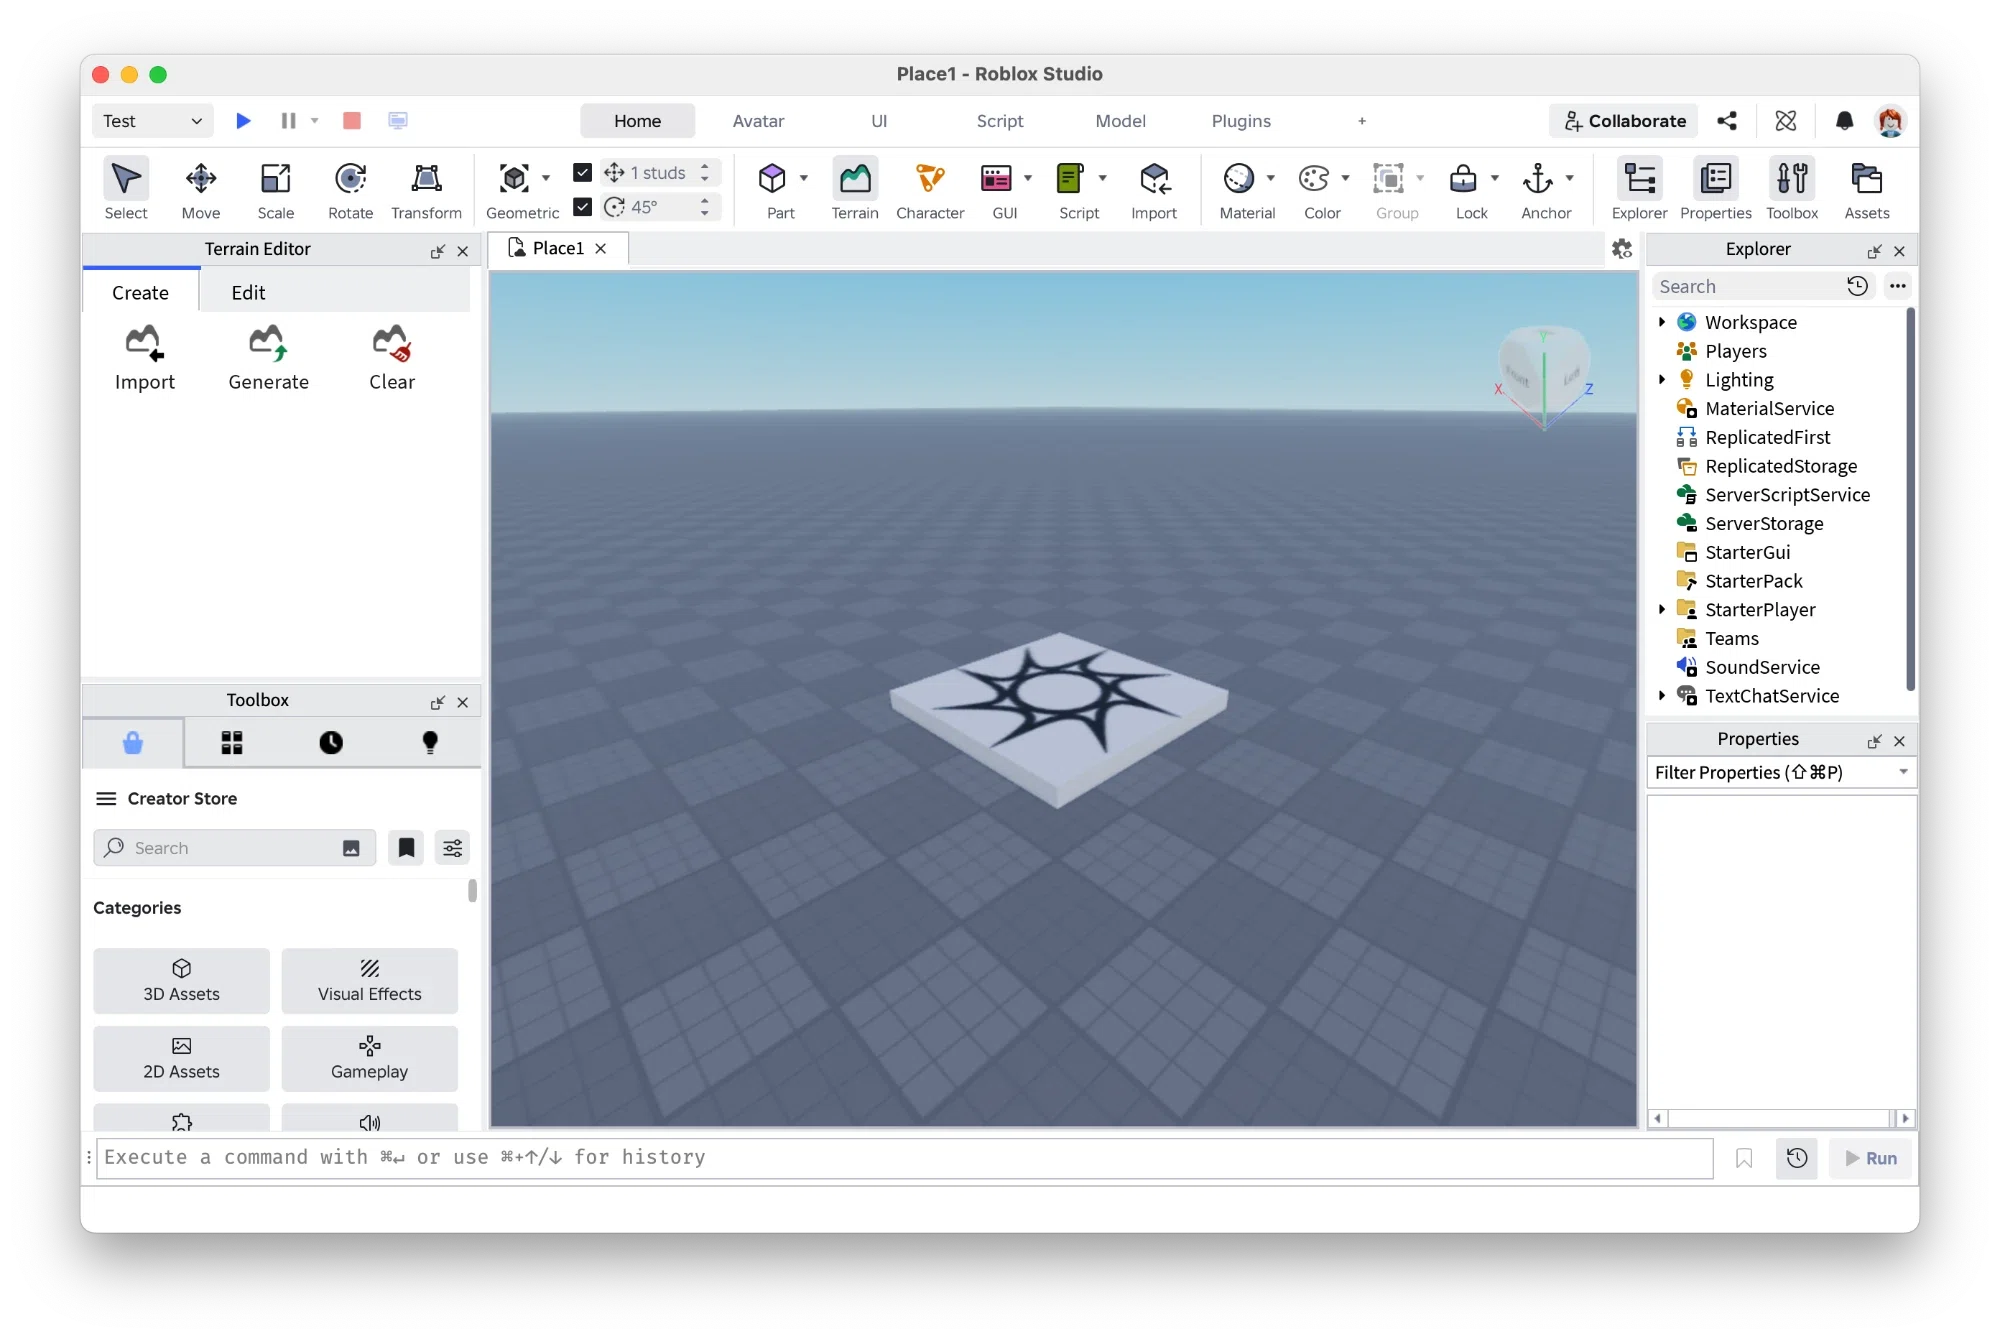The image size is (2000, 1339).
Task: Open notifications bell
Action: point(1844,121)
